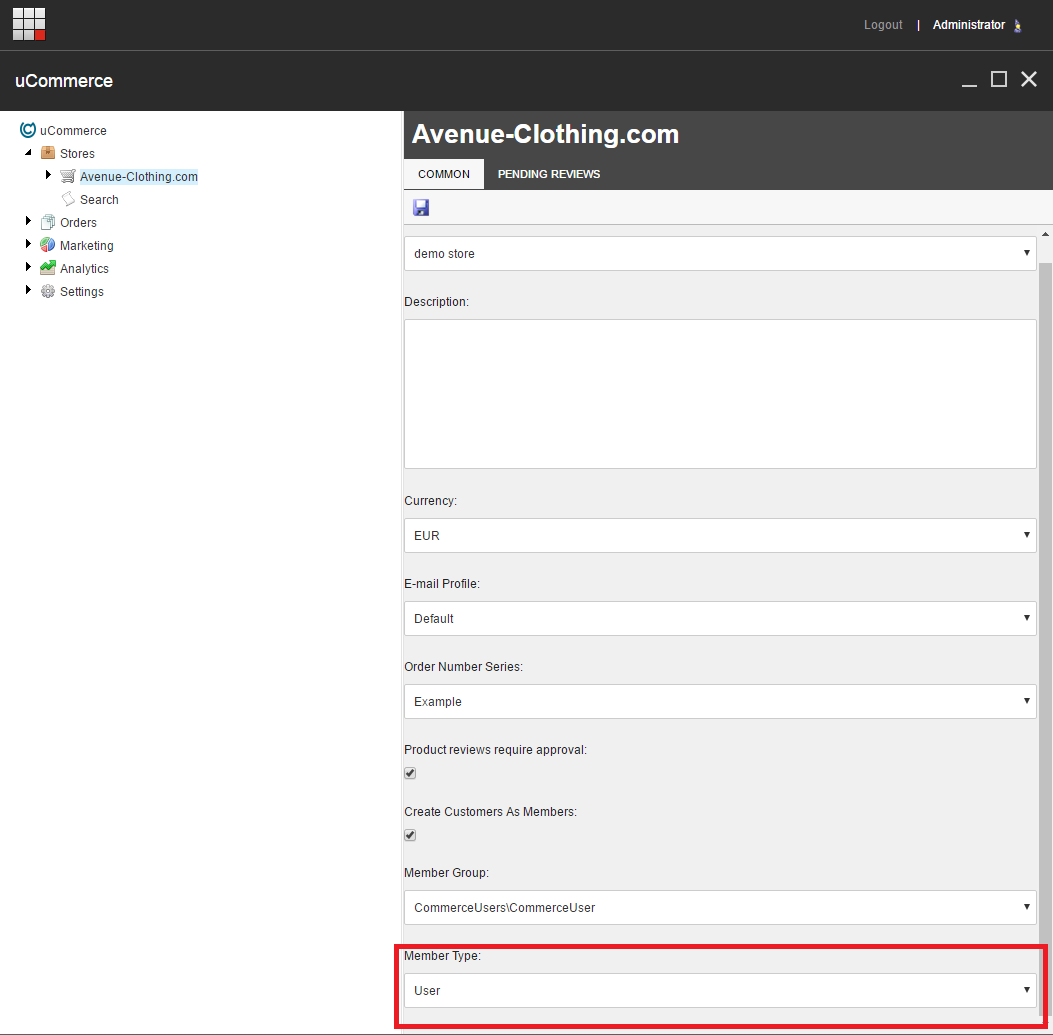This screenshot has height=1035, width=1053.
Task: Select the Orders tree item
Action: point(79,222)
